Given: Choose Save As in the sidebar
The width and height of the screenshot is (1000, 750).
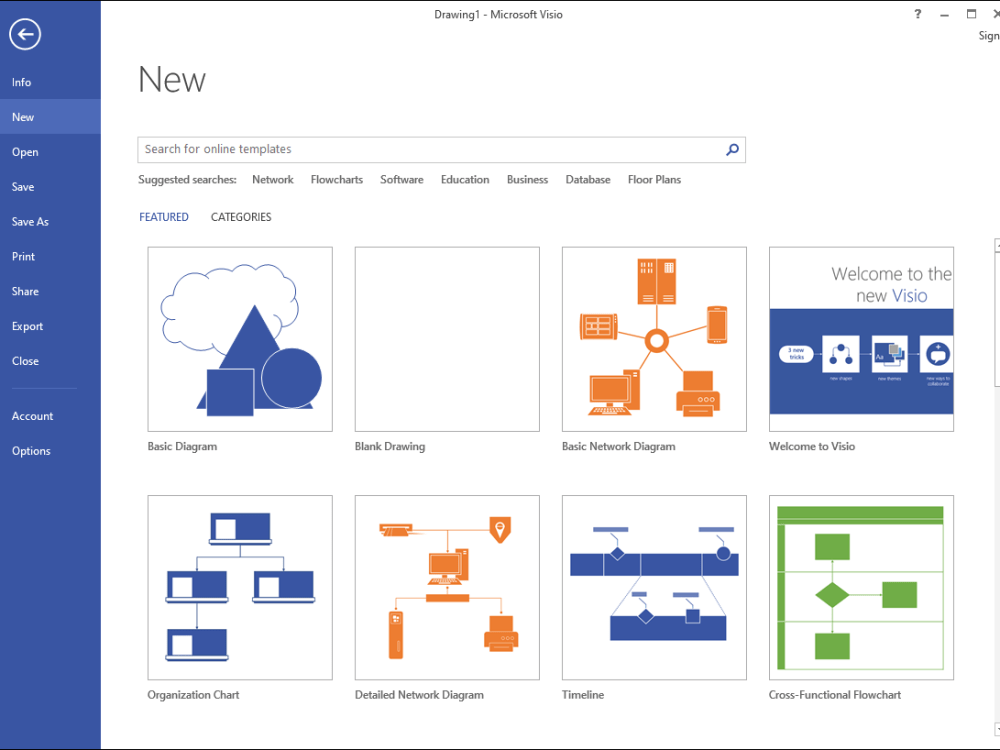Looking at the screenshot, I should click(x=50, y=221).
